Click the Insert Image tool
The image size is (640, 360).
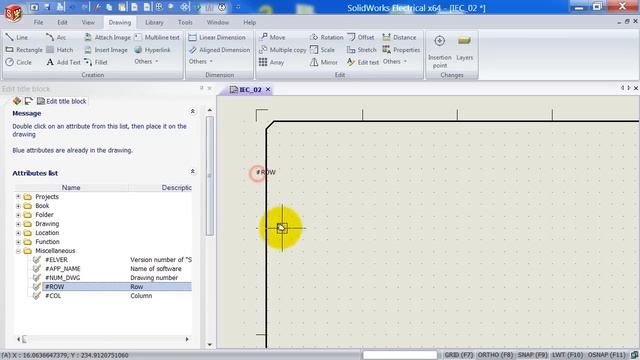(x=106, y=50)
